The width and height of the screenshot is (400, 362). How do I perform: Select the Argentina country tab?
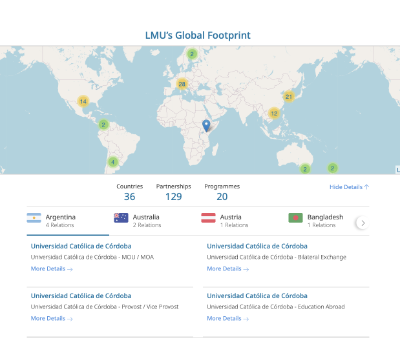pyautogui.click(x=68, y=221)
